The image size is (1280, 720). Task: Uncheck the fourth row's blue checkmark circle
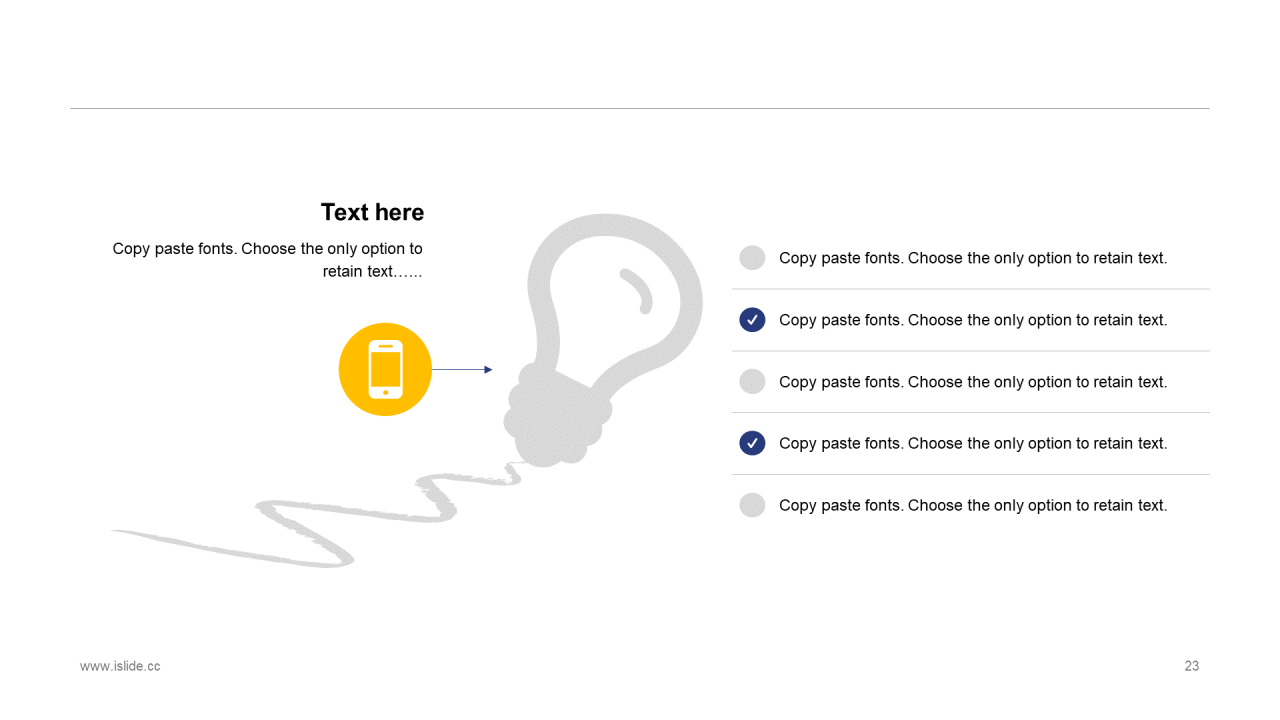(752, 443)
